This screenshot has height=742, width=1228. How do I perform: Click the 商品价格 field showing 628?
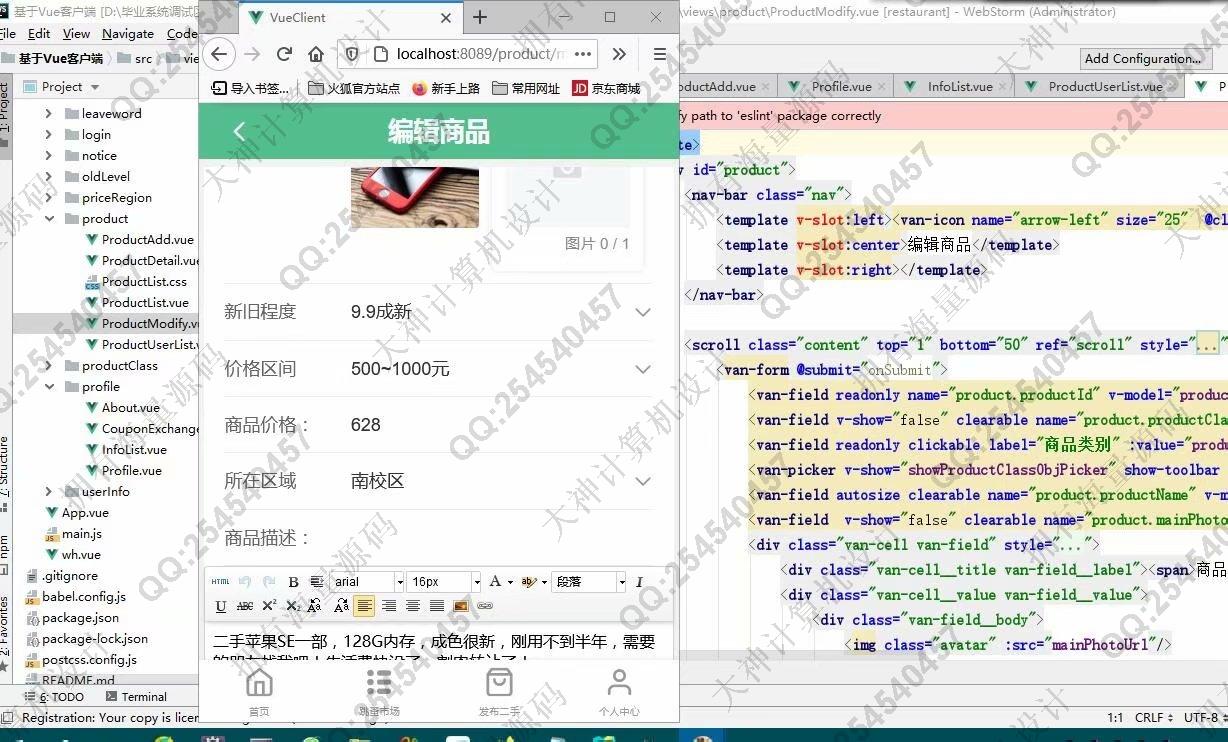point(438,425)
